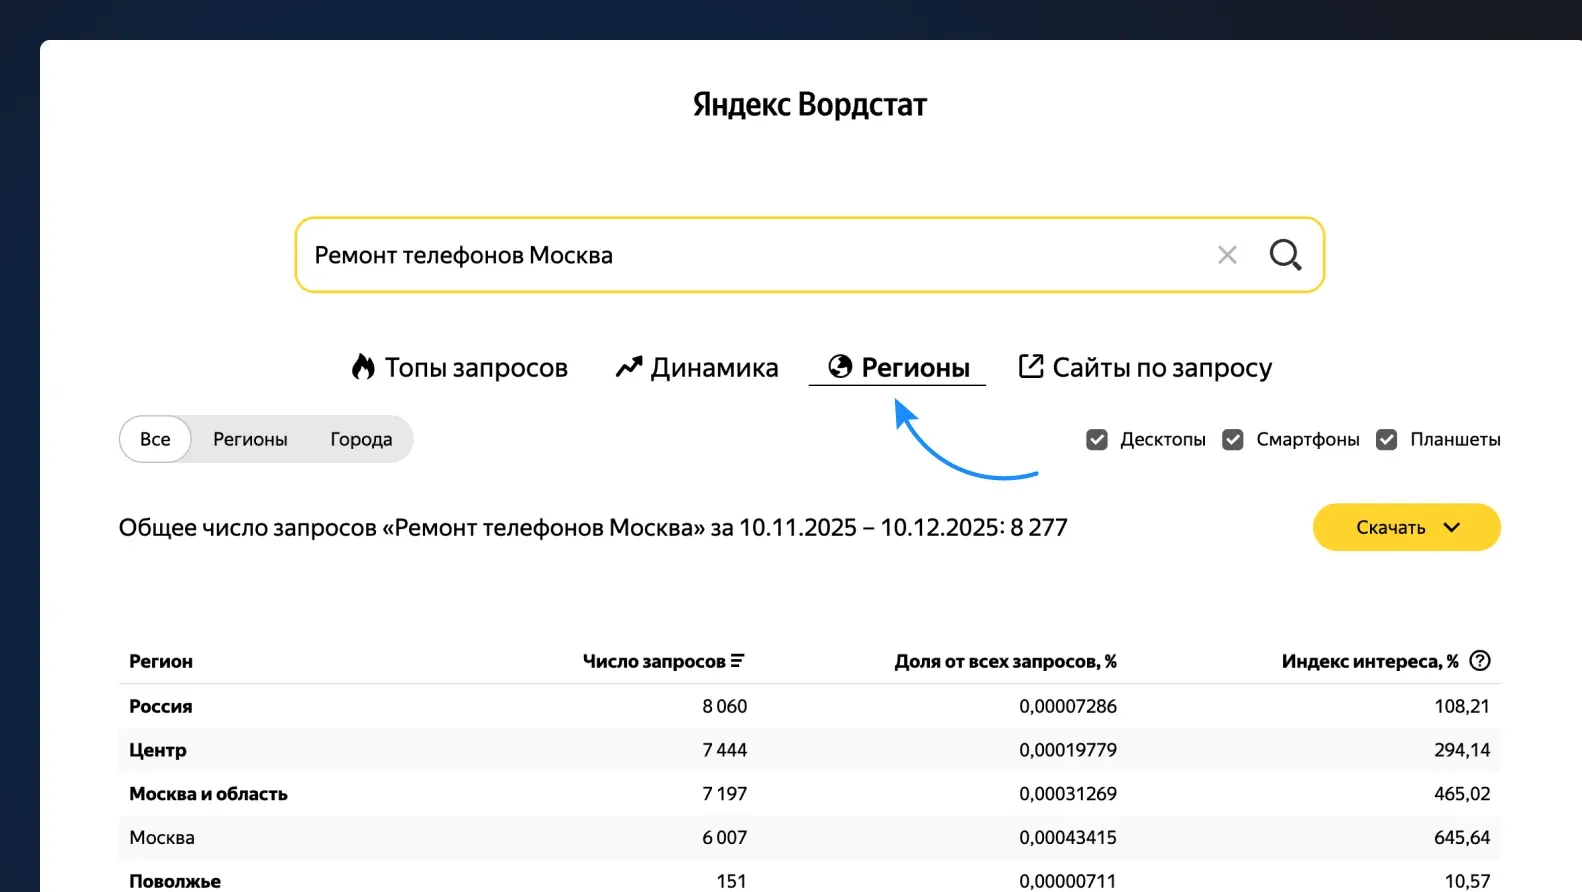
Task: Click the Поволжье region row
Action: [x=810, y=877]
